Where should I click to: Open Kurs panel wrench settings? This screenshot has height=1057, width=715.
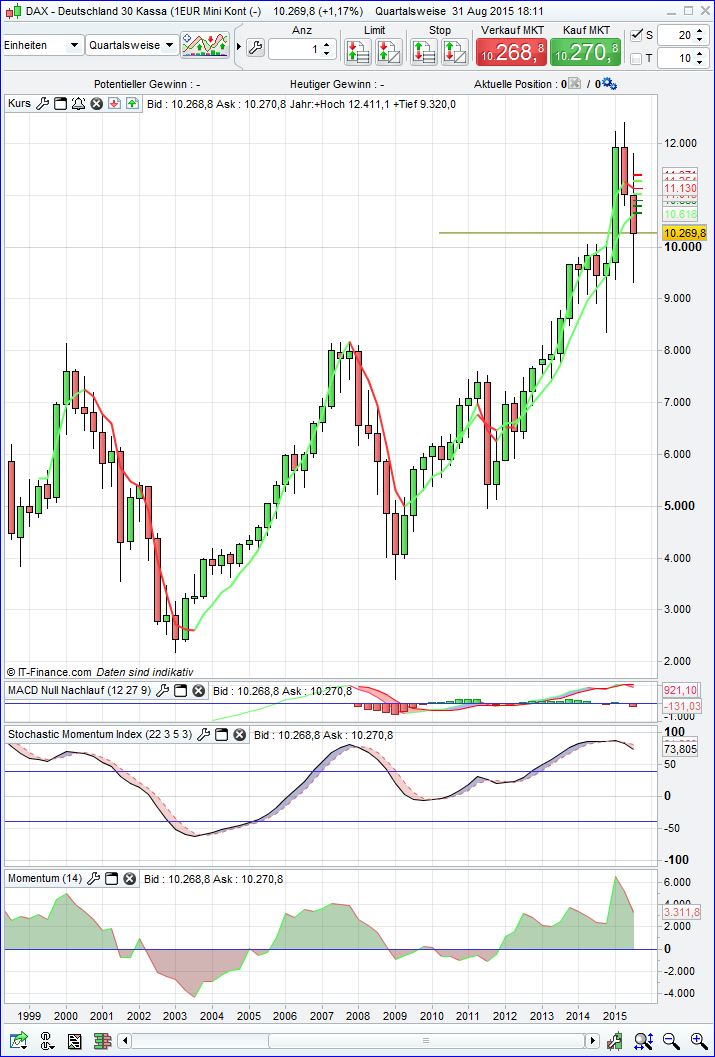[42, 104]
